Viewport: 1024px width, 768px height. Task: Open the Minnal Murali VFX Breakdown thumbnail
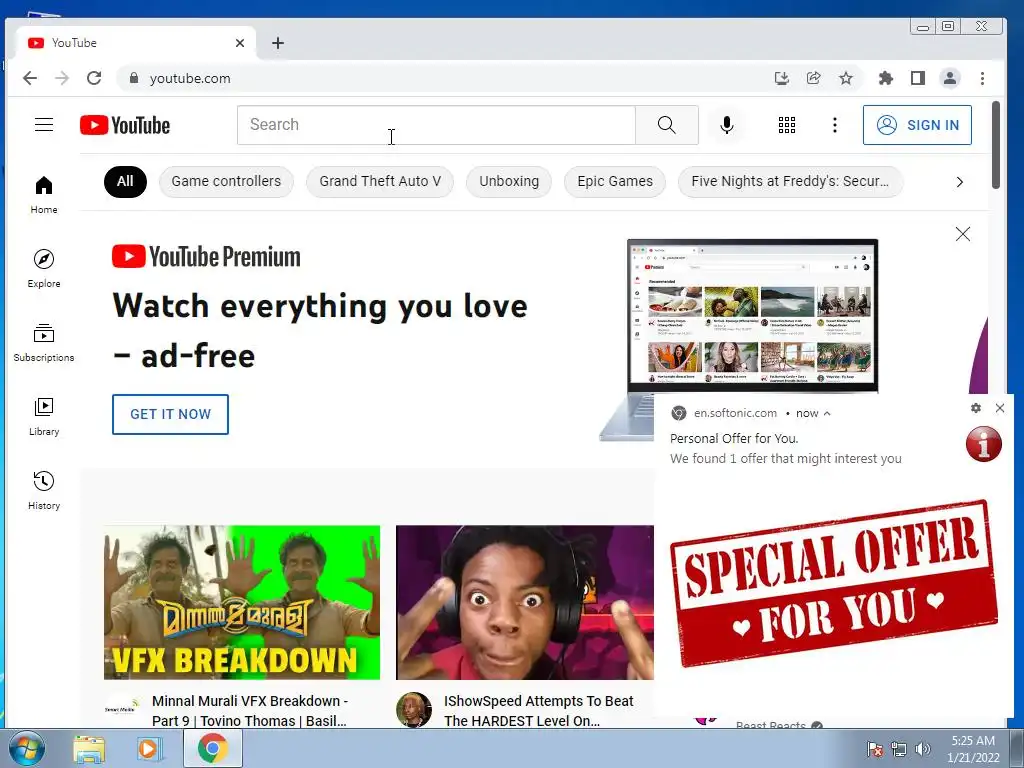pyautogui.click(x=242, y=602)
